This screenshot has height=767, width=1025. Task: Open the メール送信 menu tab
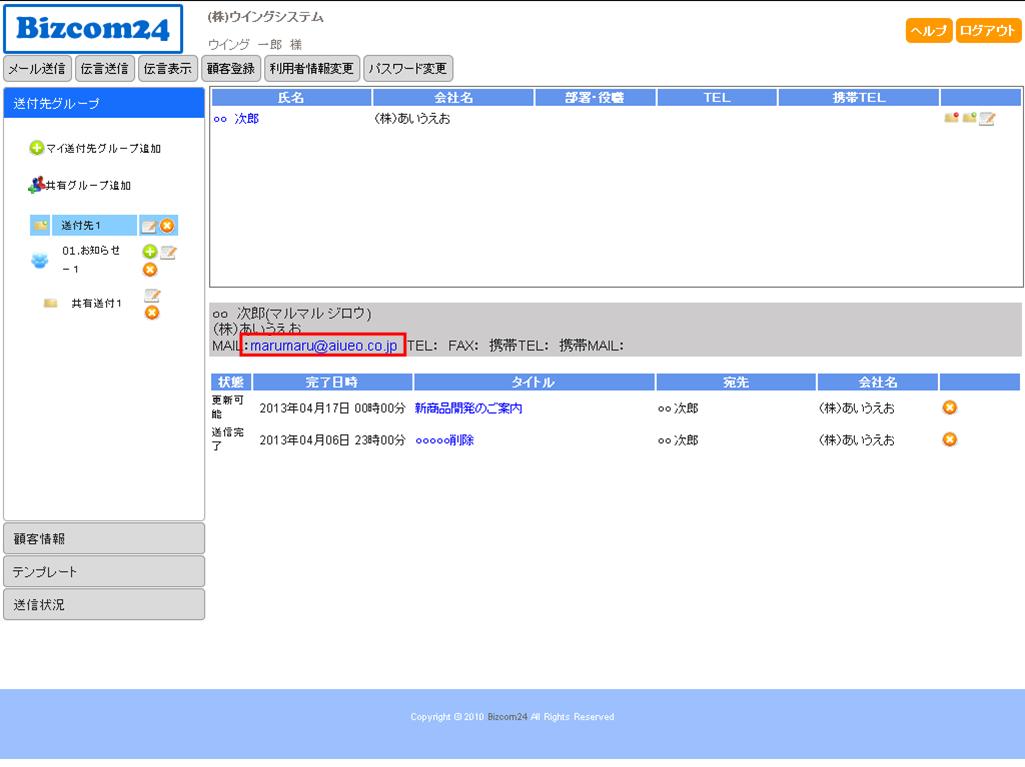37,69
